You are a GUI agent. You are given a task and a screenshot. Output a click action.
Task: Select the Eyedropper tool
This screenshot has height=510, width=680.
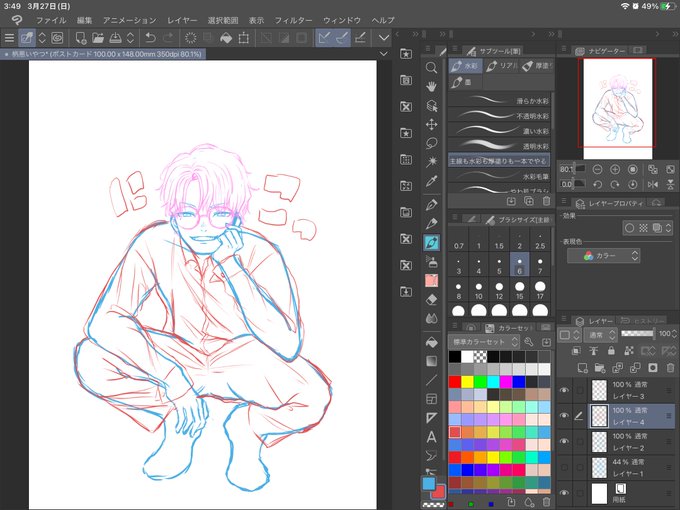point(431,181)
